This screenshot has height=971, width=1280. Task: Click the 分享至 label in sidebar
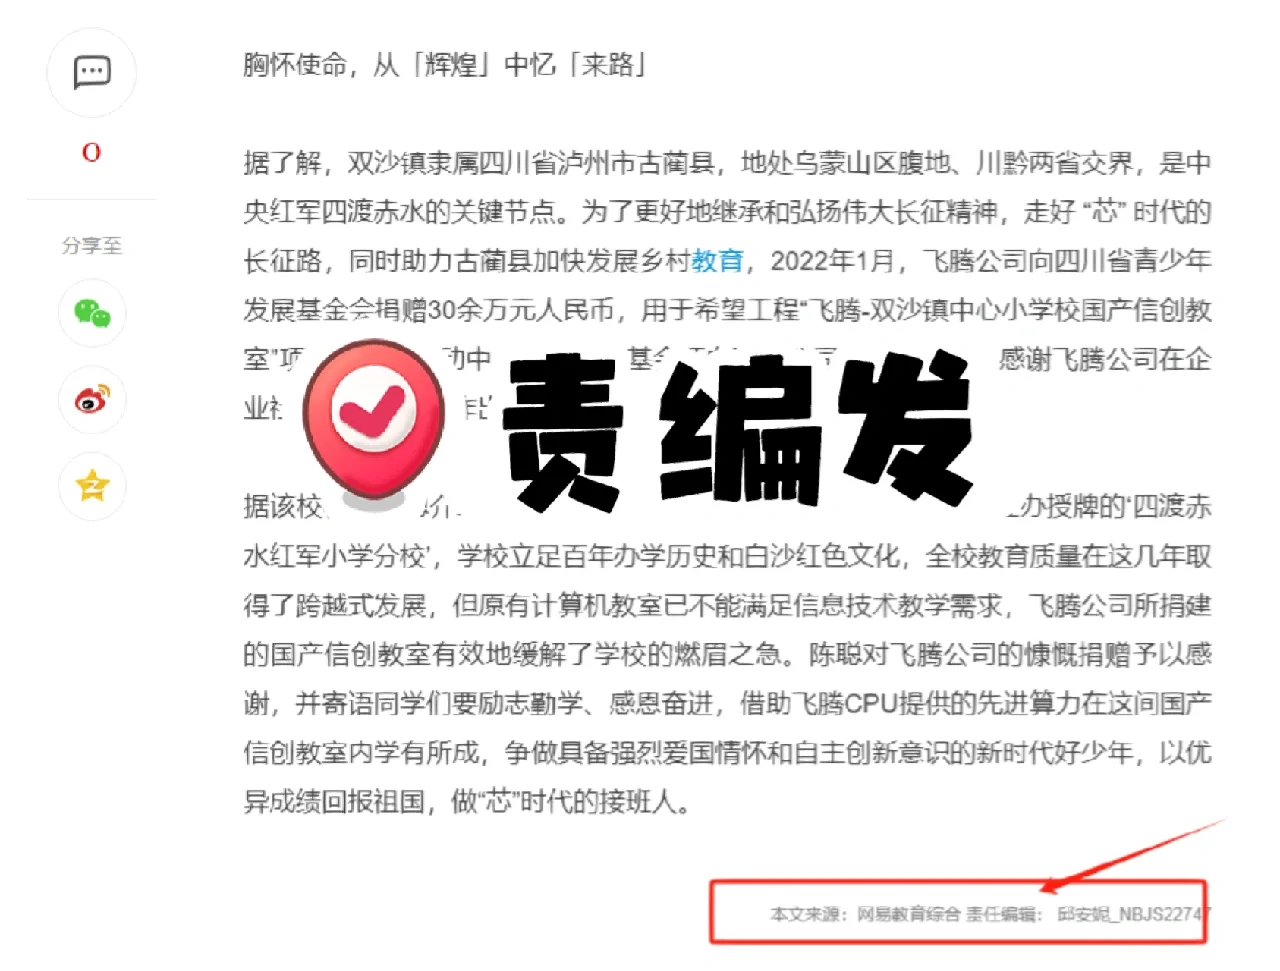[x=92, y=245]
